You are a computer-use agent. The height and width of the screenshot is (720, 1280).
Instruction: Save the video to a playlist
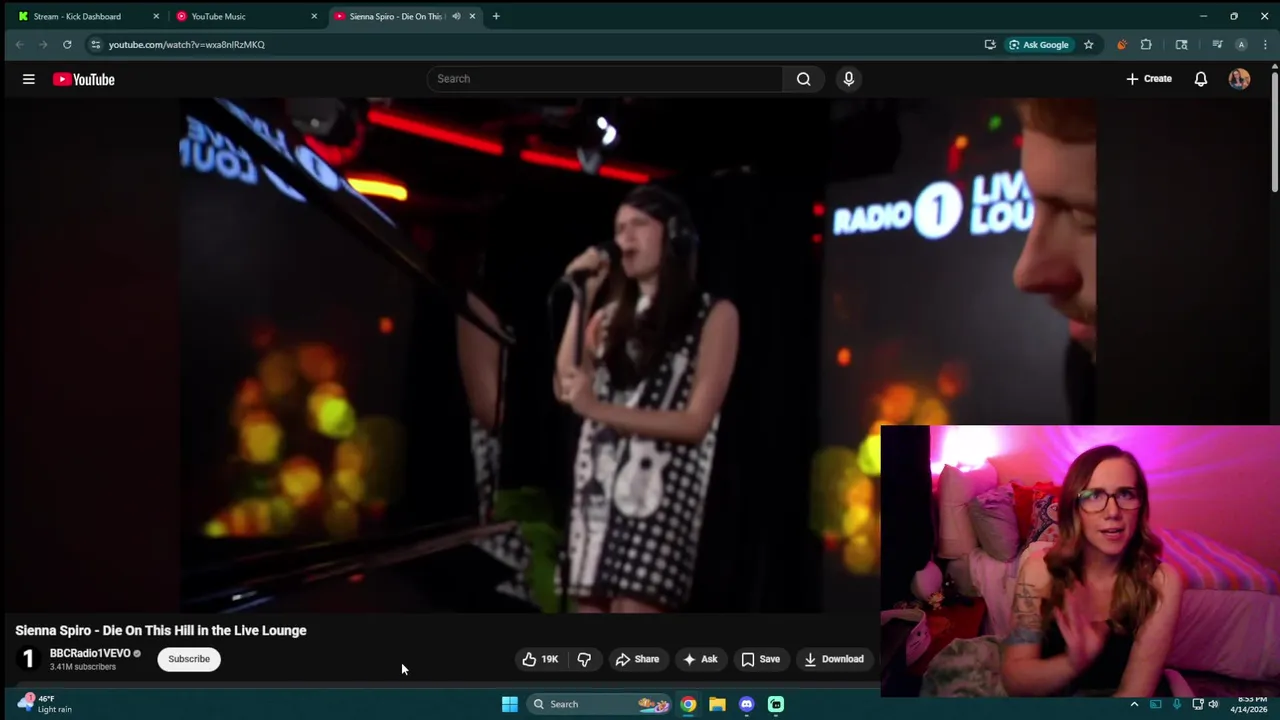tap(760, 659)
